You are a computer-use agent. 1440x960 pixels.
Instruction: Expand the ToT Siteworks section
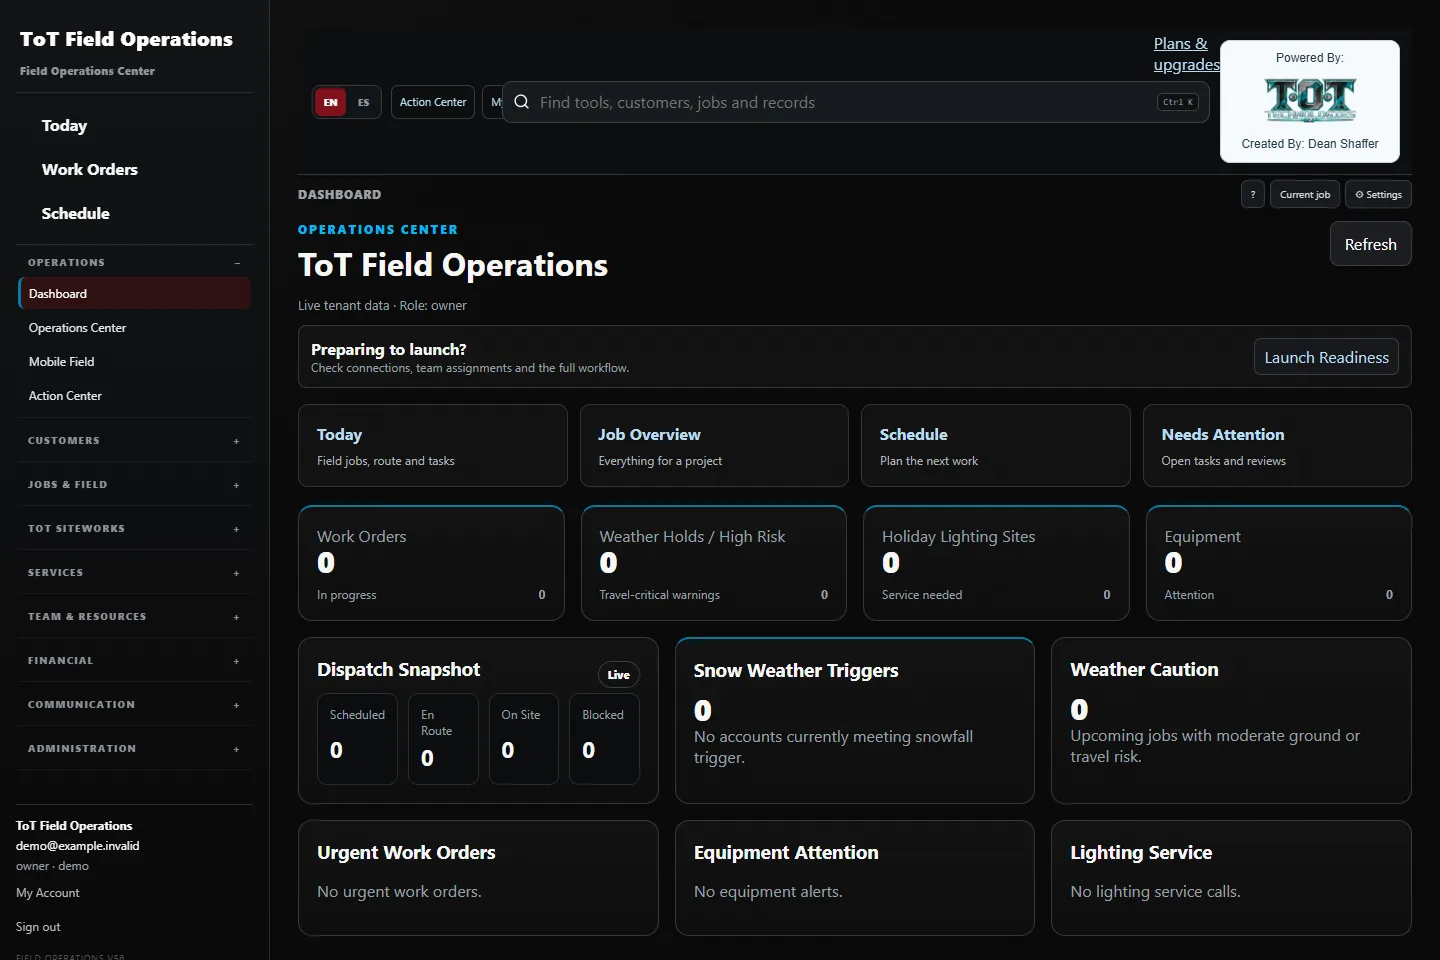tap(134, 529)
